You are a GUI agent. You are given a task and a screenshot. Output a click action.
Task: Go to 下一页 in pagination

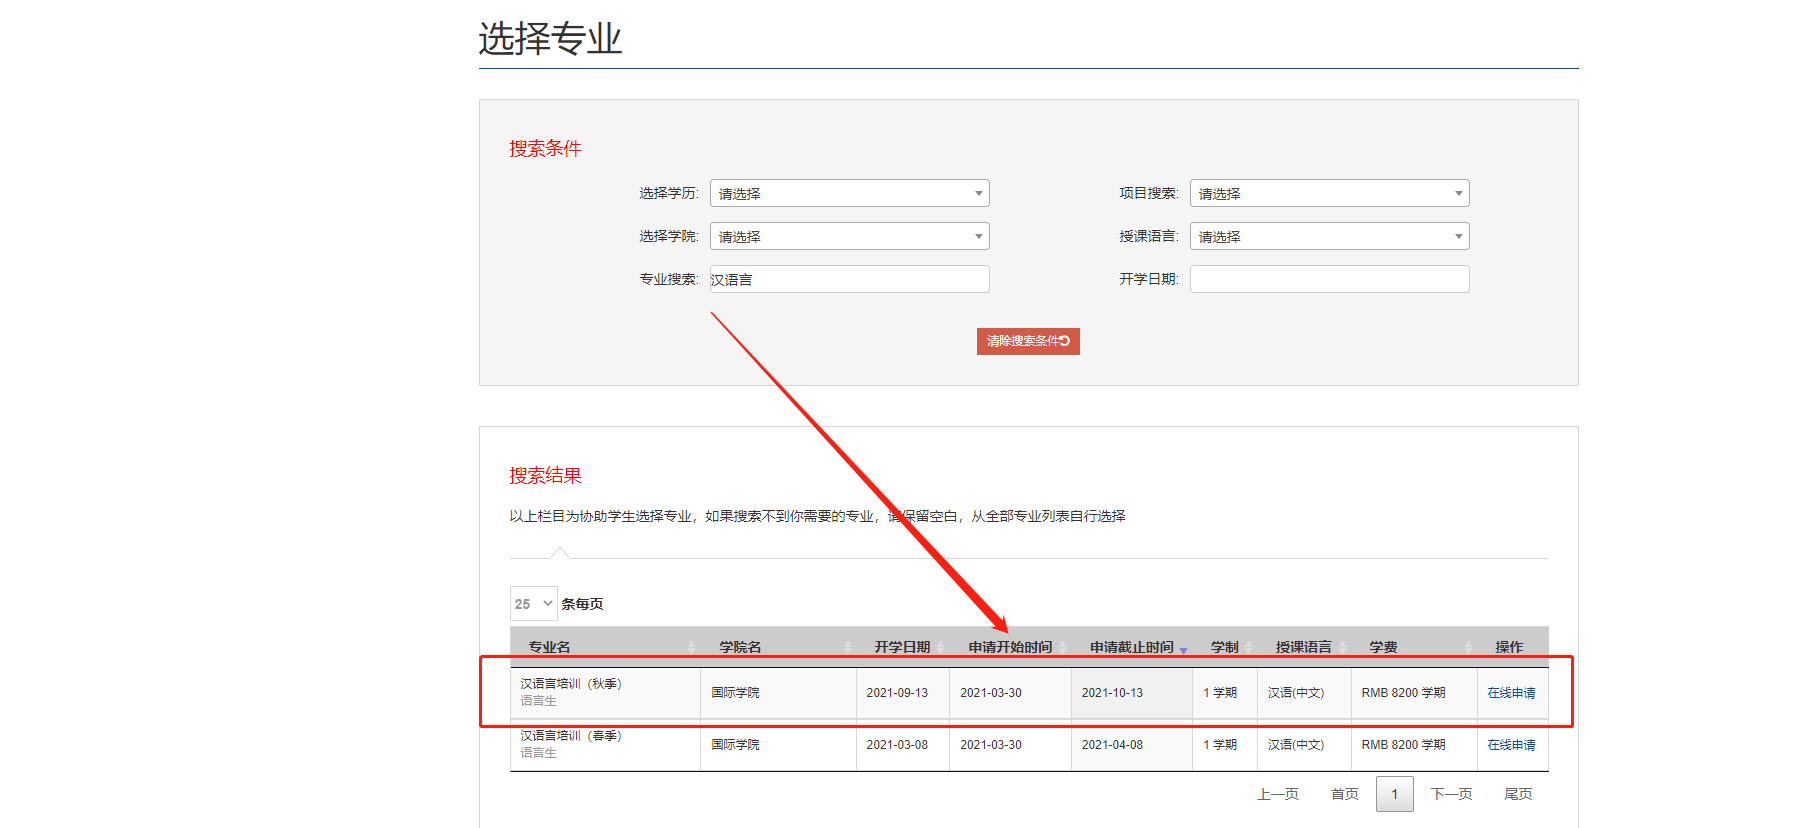[1451, 794]
